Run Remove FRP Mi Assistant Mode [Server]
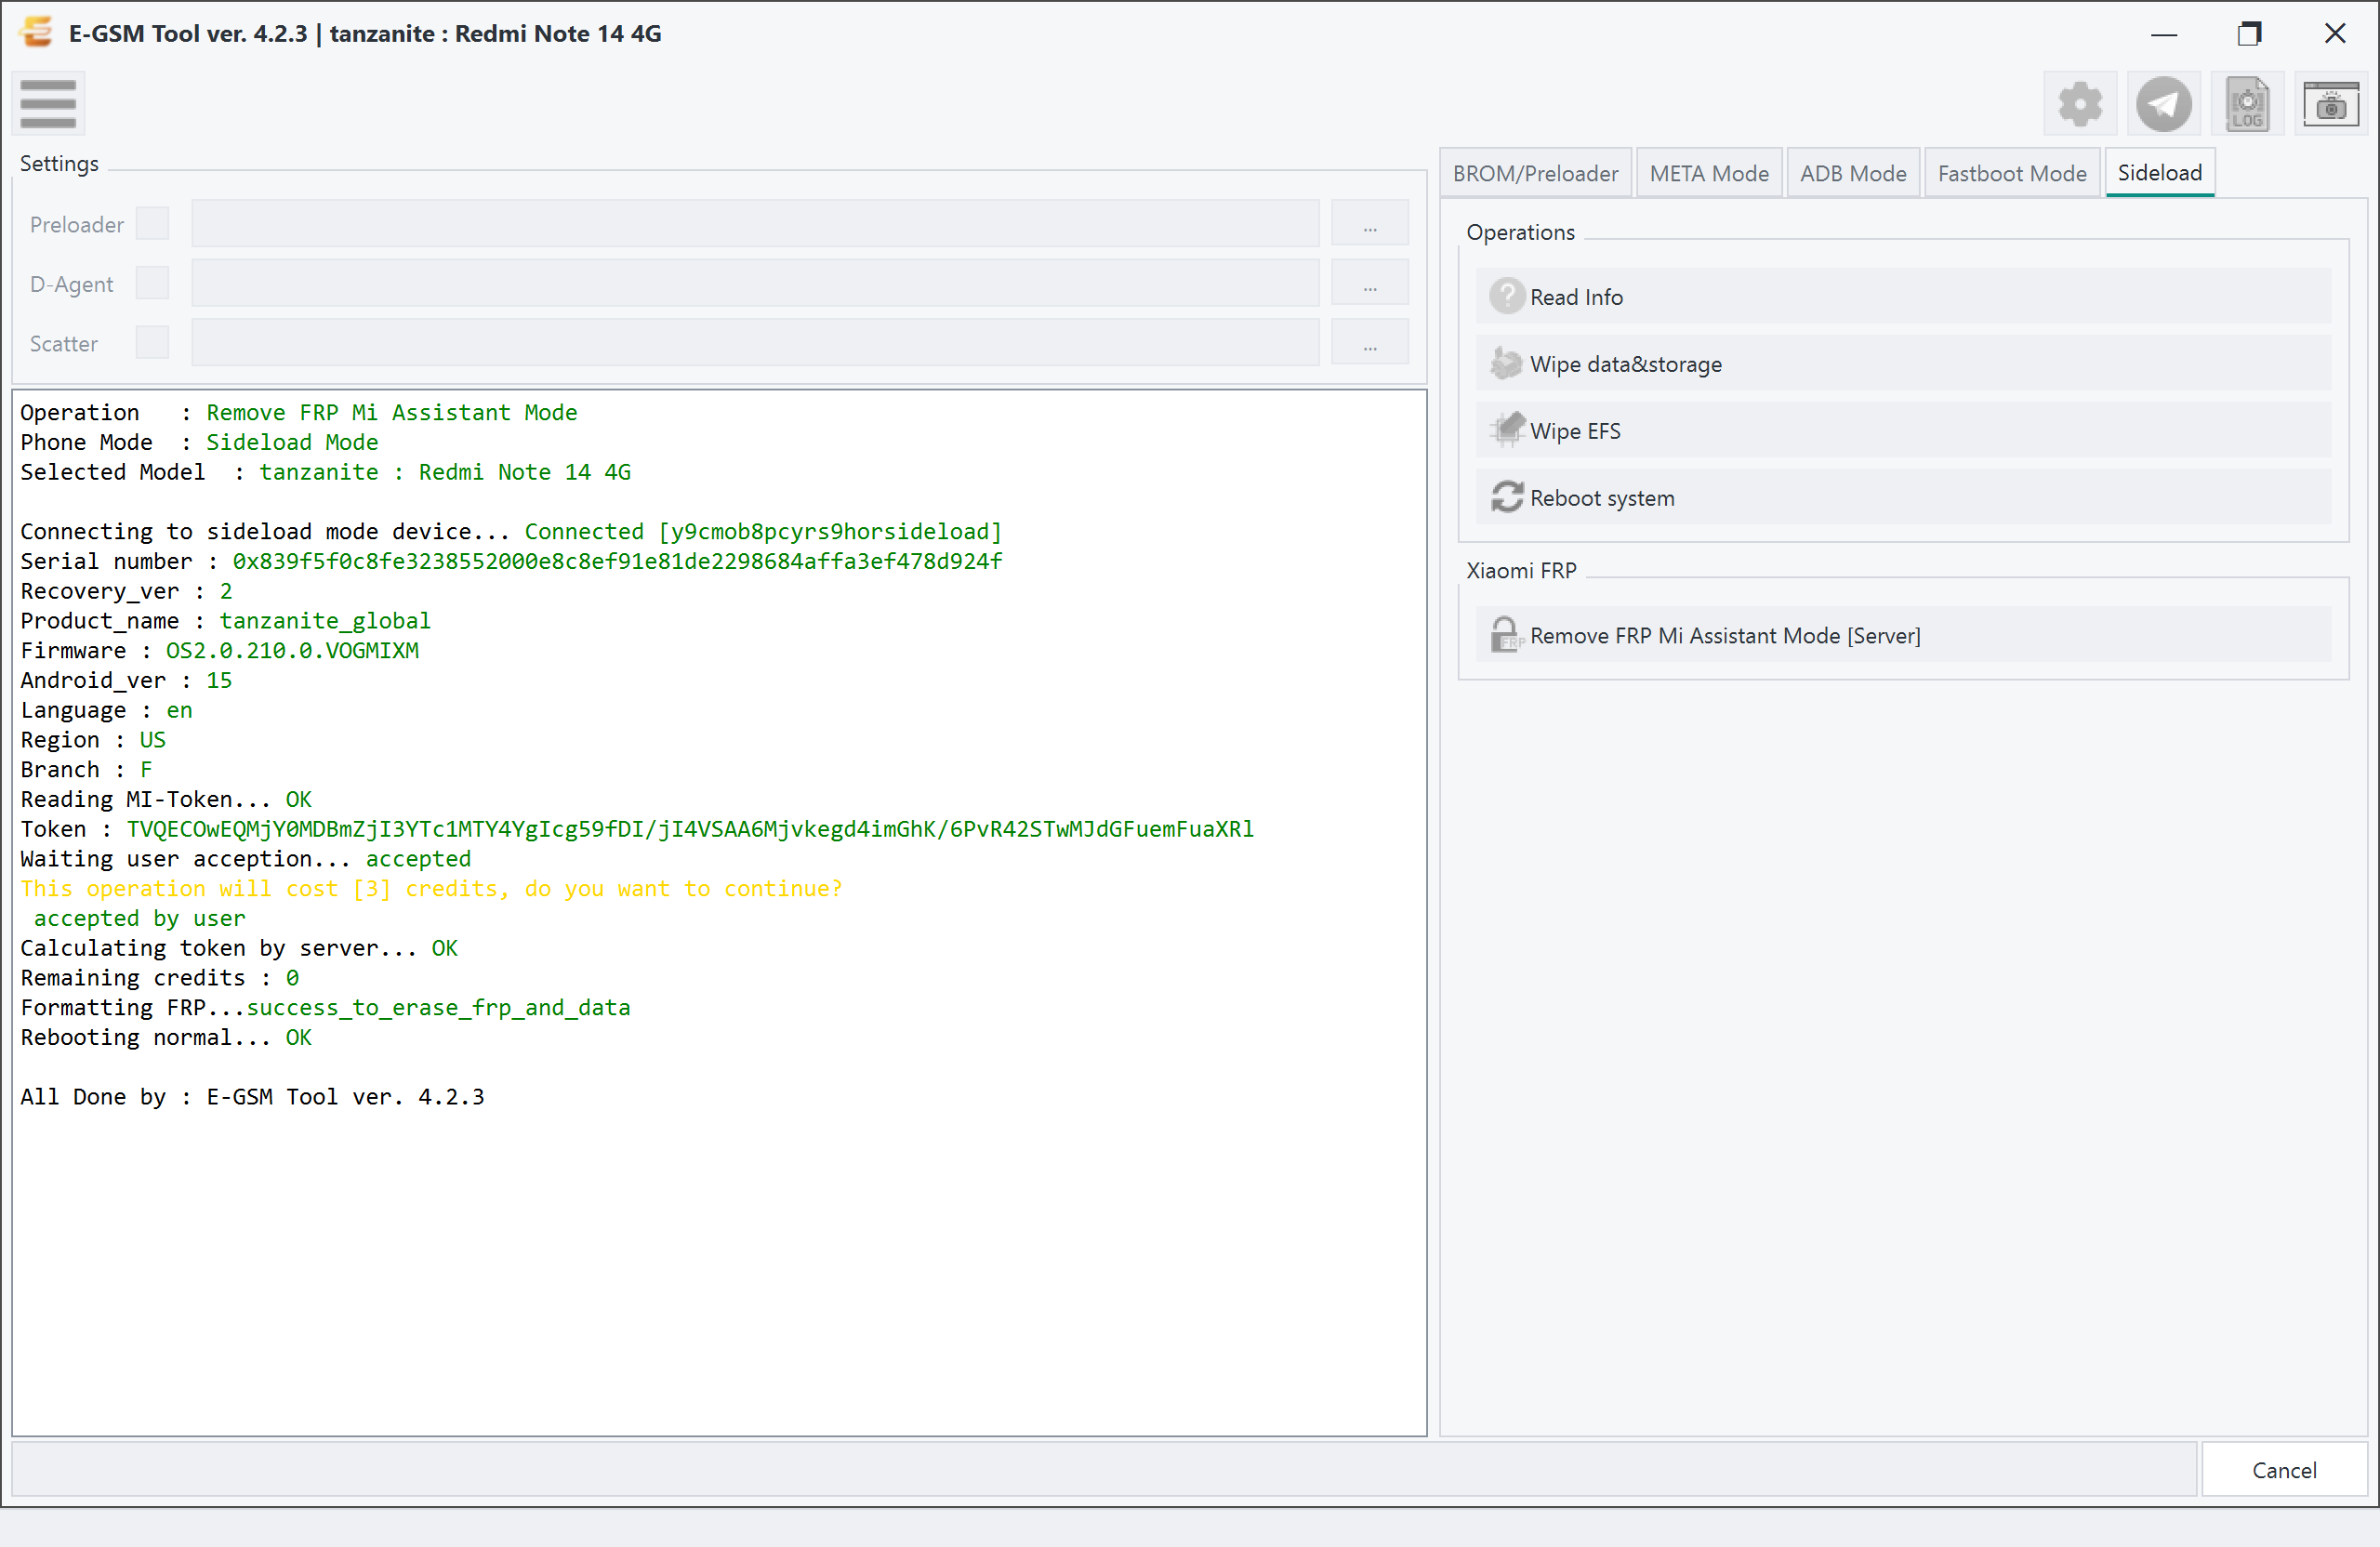The width and height of the screenshot is (2380, 1547). pyautogui.click(x=1903, y=635)
